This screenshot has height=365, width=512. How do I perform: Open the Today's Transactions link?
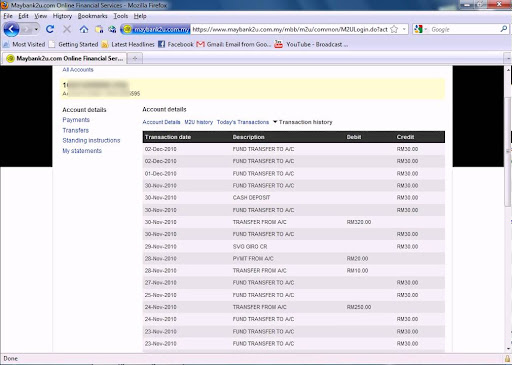click(x=243, y=122)
